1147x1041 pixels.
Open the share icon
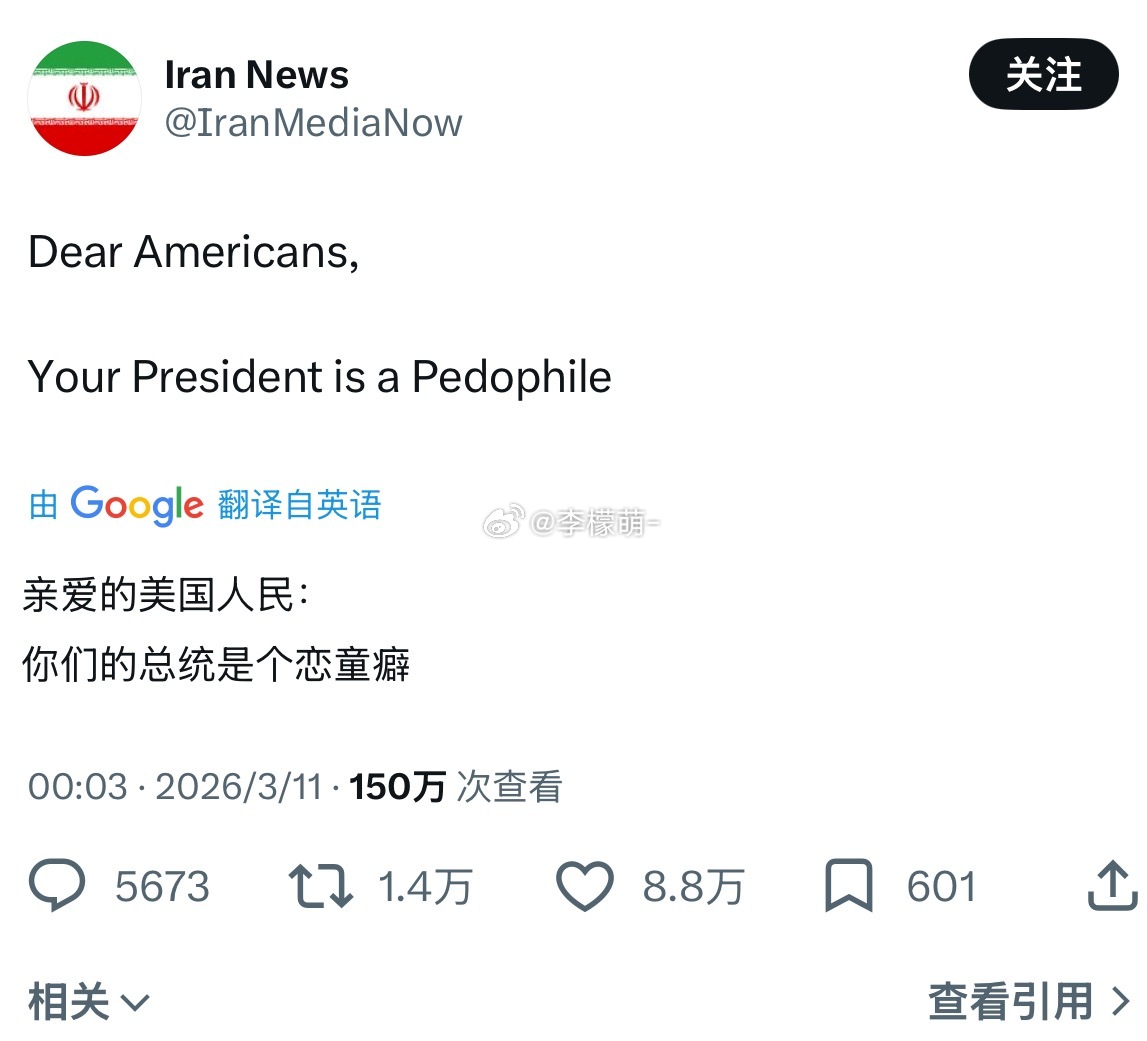[x=1113, y=884]
